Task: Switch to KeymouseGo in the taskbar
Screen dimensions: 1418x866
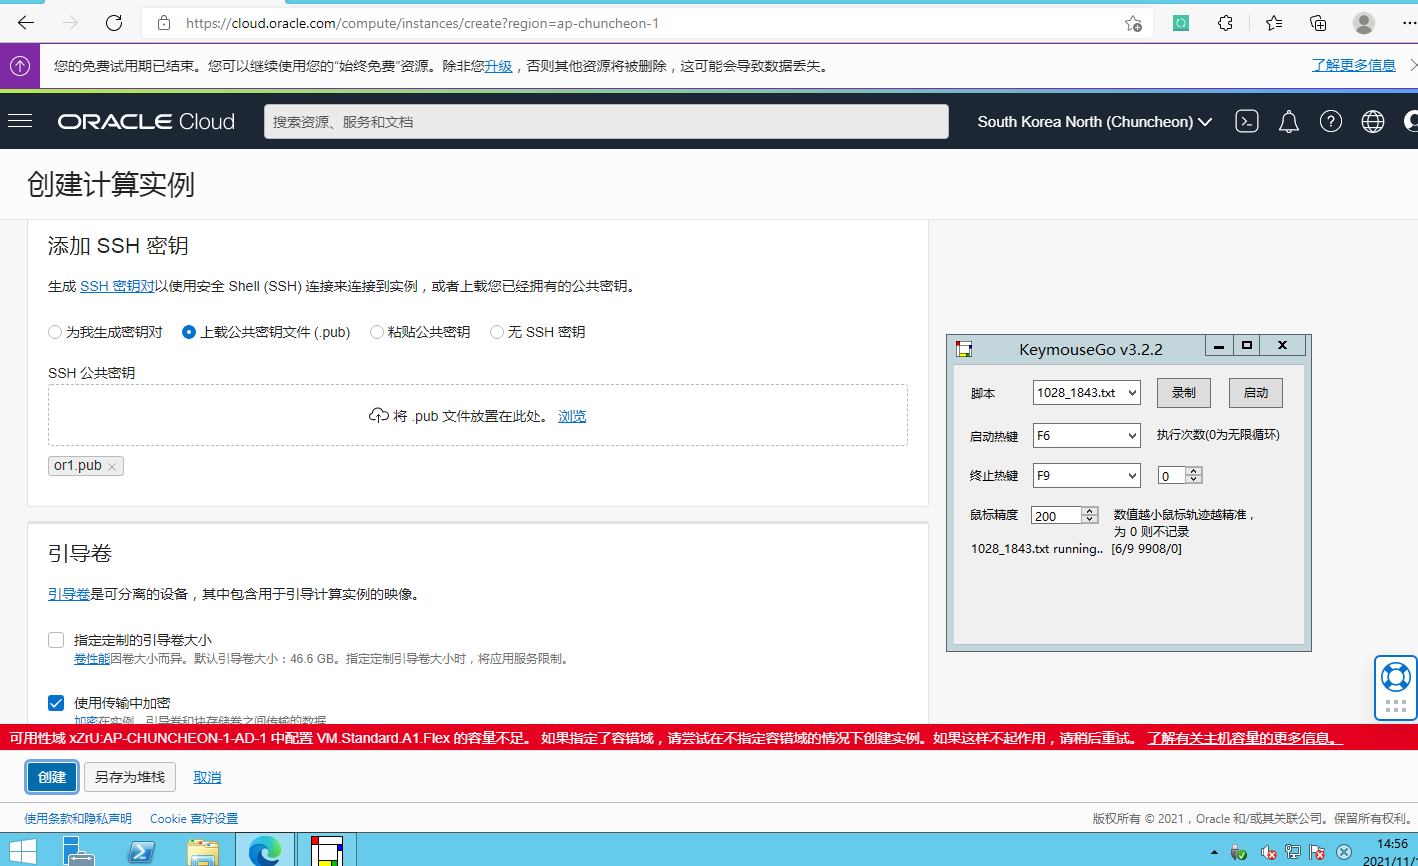Action: tap(327, 851)
